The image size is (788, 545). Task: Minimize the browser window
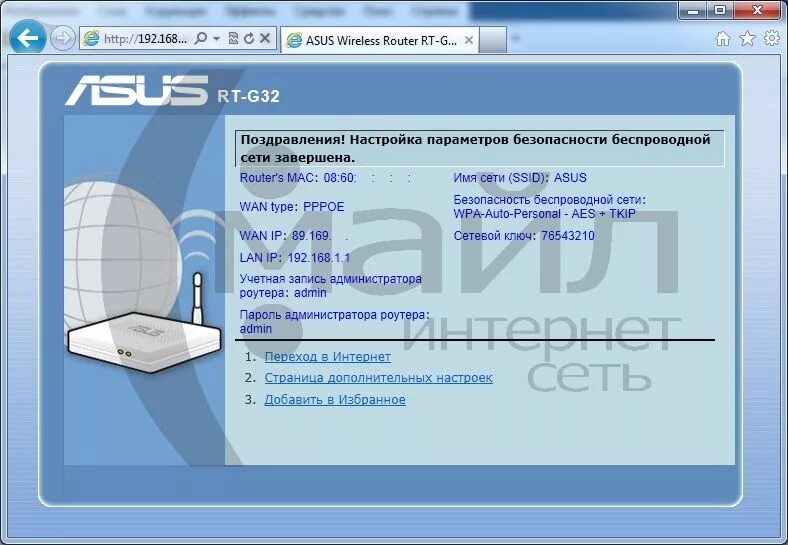[x=693, y=10]
